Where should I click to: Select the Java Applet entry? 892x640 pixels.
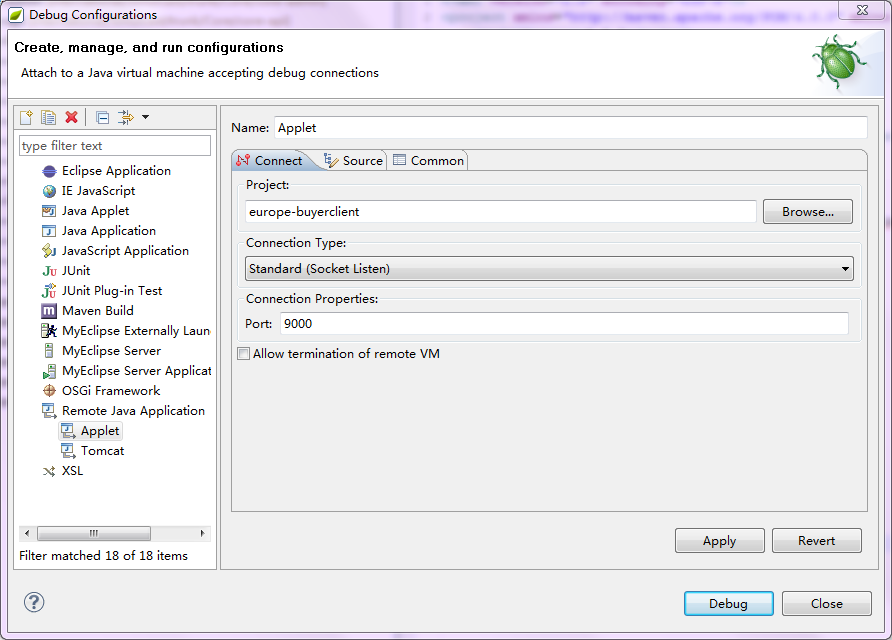(x=95, y=210)
